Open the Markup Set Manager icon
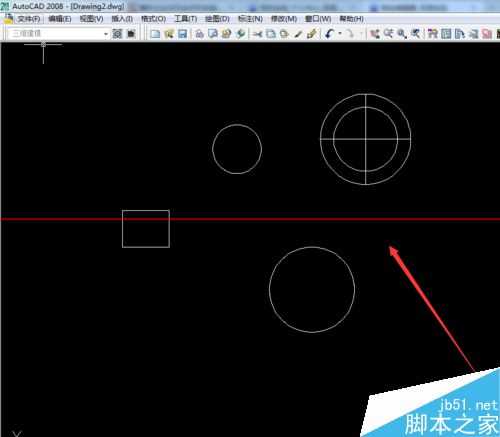The width and height of the screenshot is (500, 437). [x=487, y=34]
